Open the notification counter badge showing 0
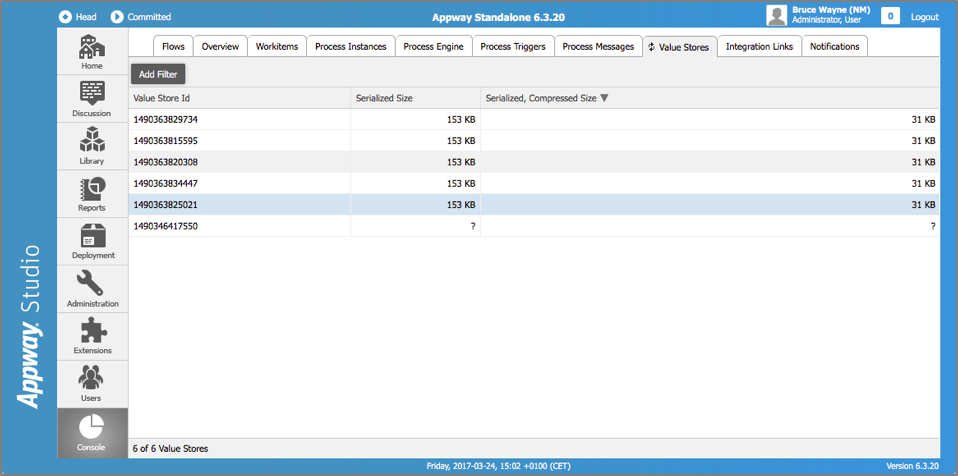This screenshot has height=476, width=958. click(x=890, y=16)
